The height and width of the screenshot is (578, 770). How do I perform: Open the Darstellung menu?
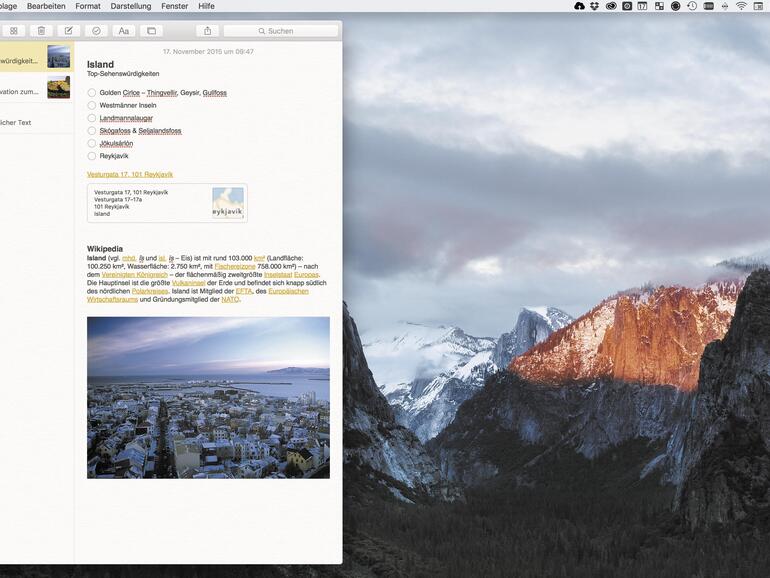[131, 6]
